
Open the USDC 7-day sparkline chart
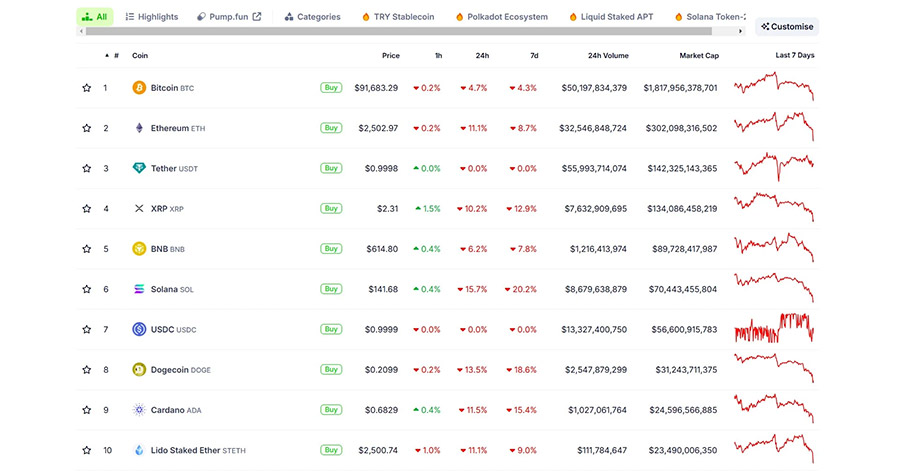pyautogui.click(x=774, y=328)
